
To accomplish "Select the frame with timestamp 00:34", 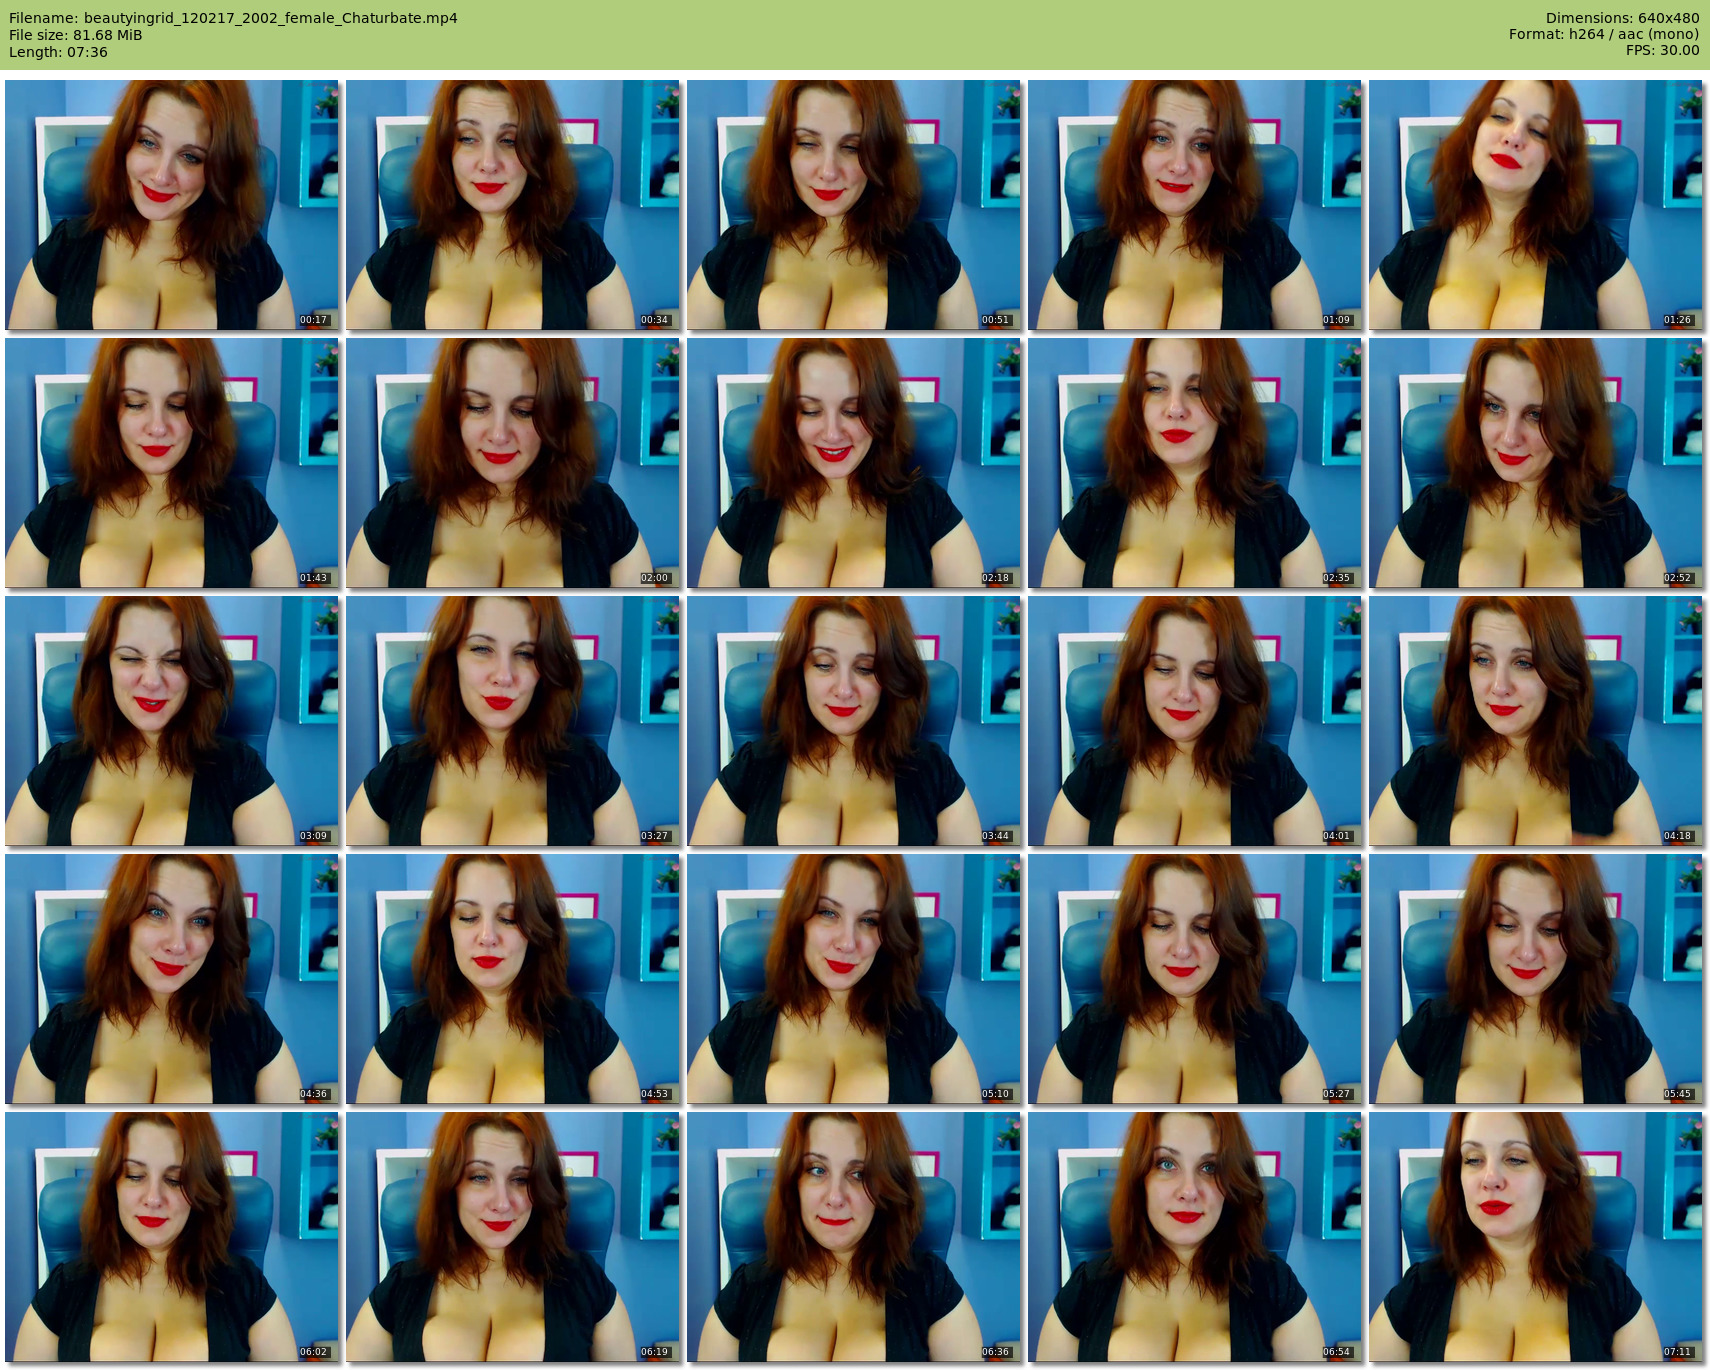I will pos(513,205).
